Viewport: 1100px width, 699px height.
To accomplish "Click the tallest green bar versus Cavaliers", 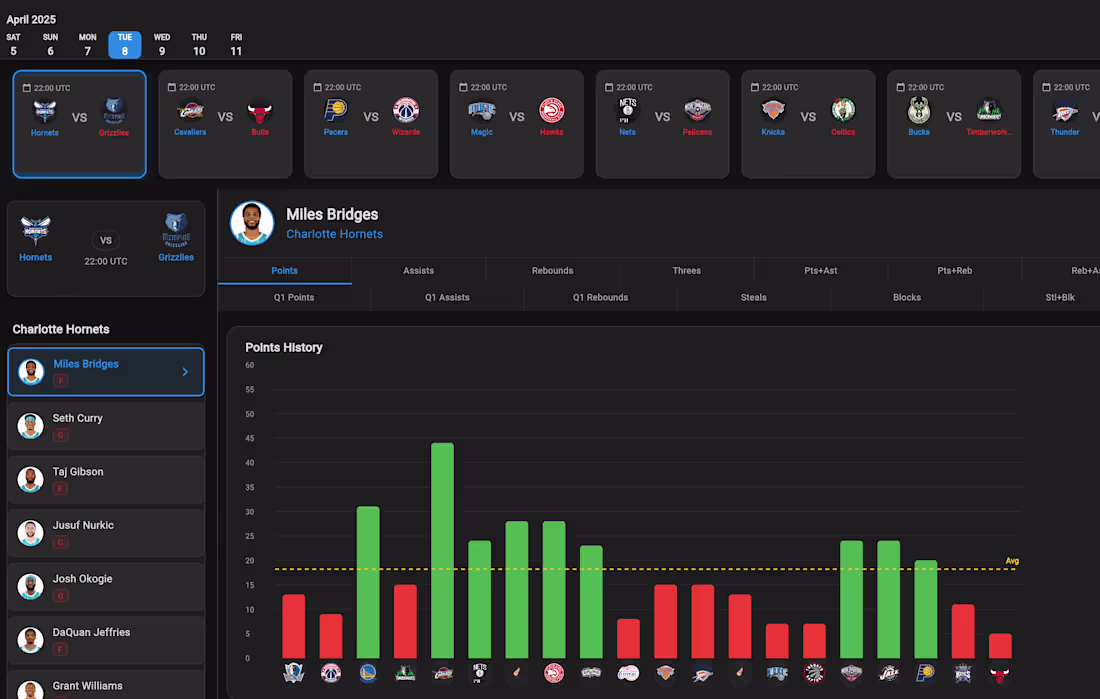I will (x=442, y=551).
